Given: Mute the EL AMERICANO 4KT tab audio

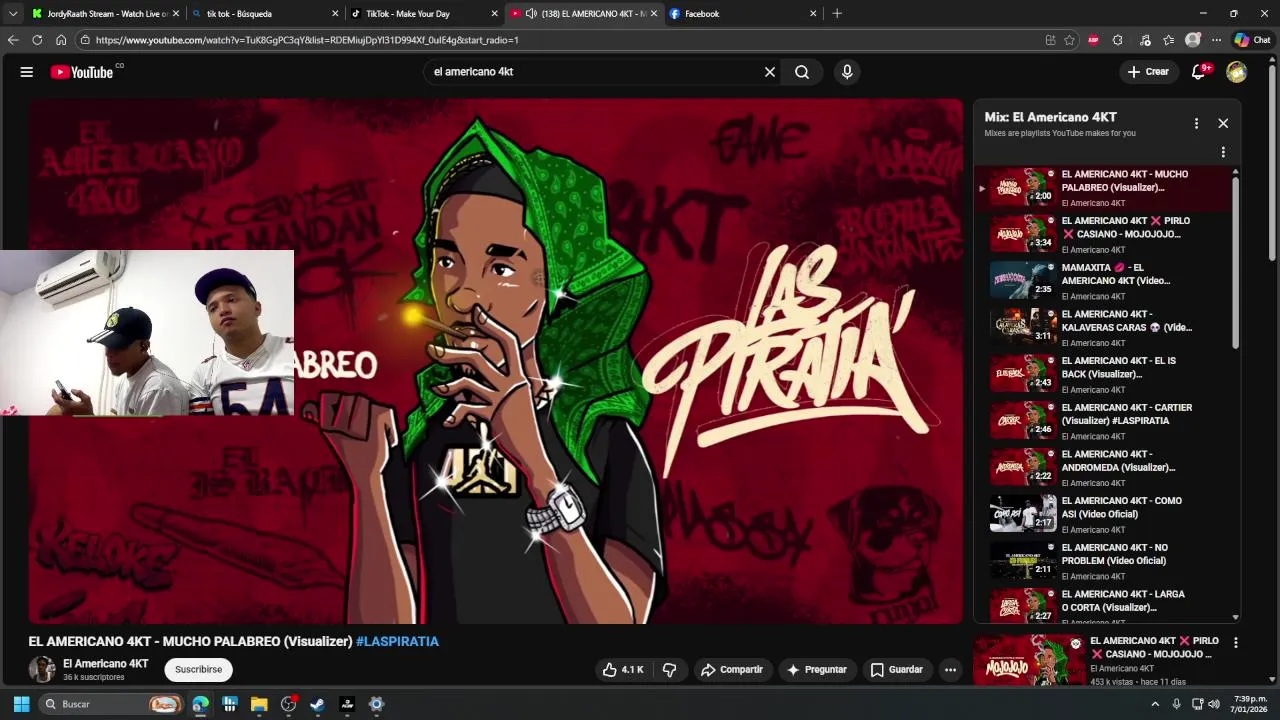Looking at the screenshot, I should (x=531, y=14).
